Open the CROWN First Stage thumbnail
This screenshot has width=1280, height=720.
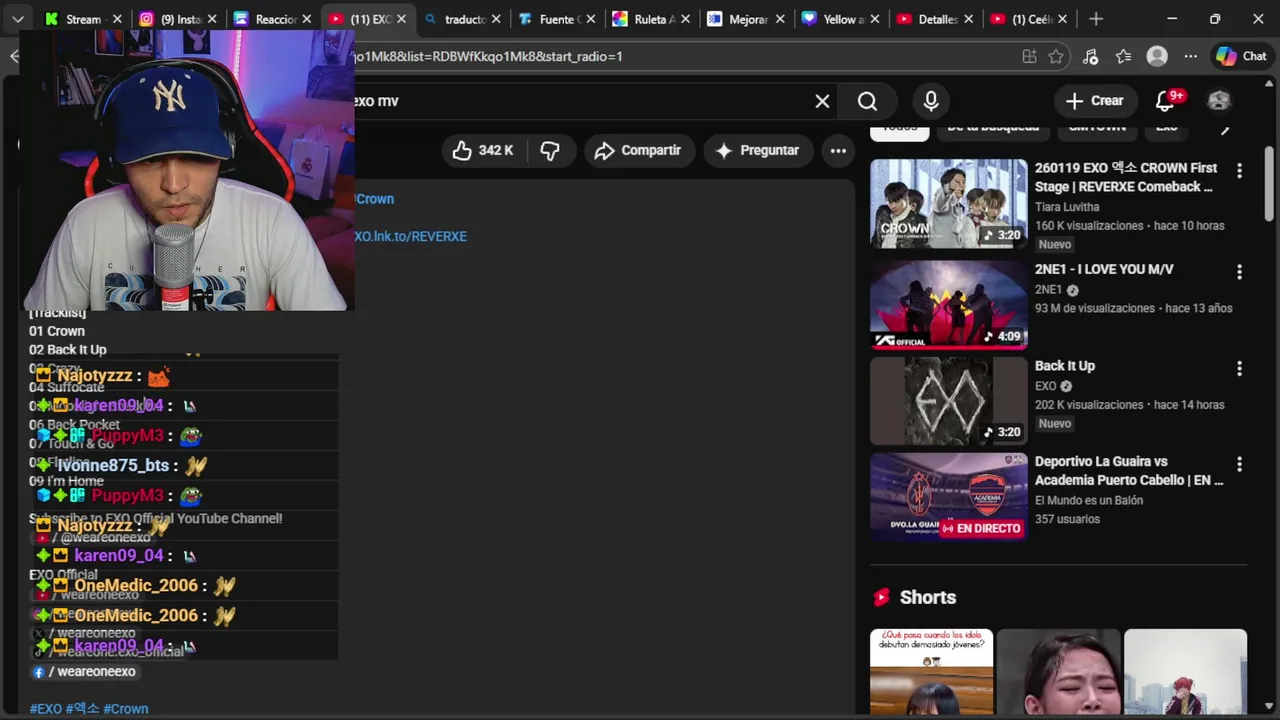click(948, 204)
